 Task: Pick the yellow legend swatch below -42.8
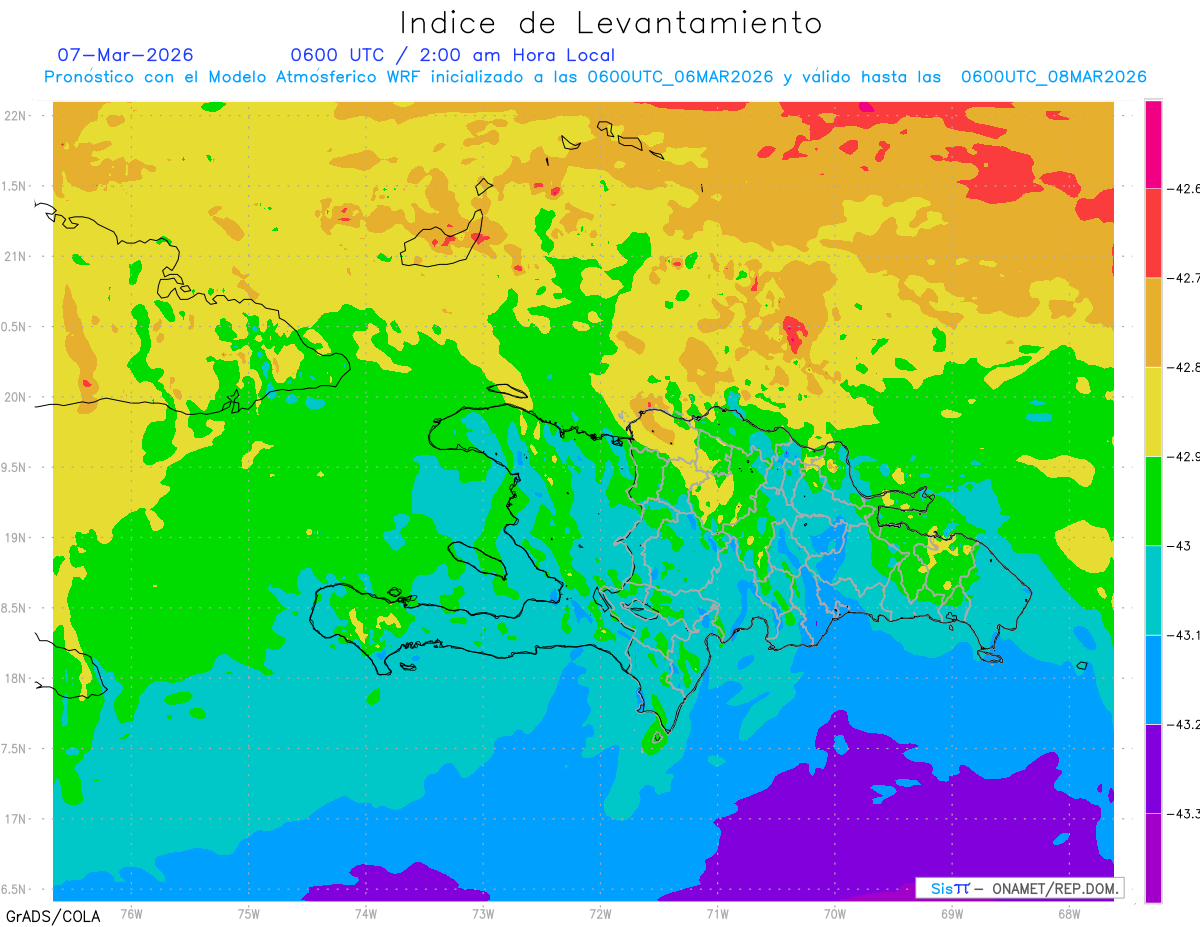tap(1153, 411)
